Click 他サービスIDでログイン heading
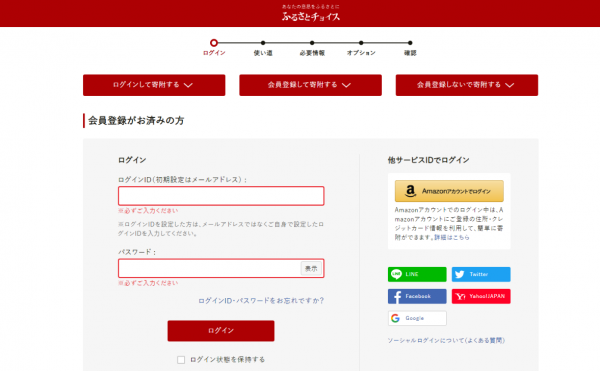 (x=428, y=160)
